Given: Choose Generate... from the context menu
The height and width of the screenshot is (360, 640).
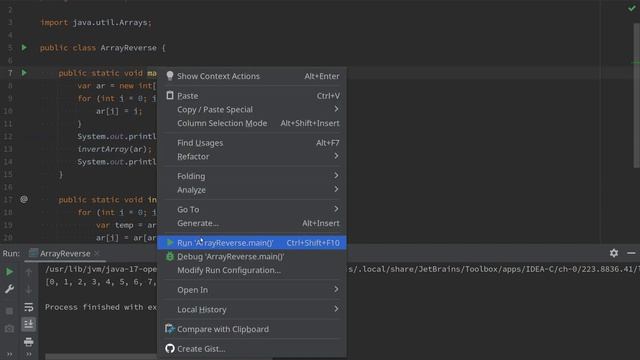Looking at the screenshot, I should [x=252, y=223].
